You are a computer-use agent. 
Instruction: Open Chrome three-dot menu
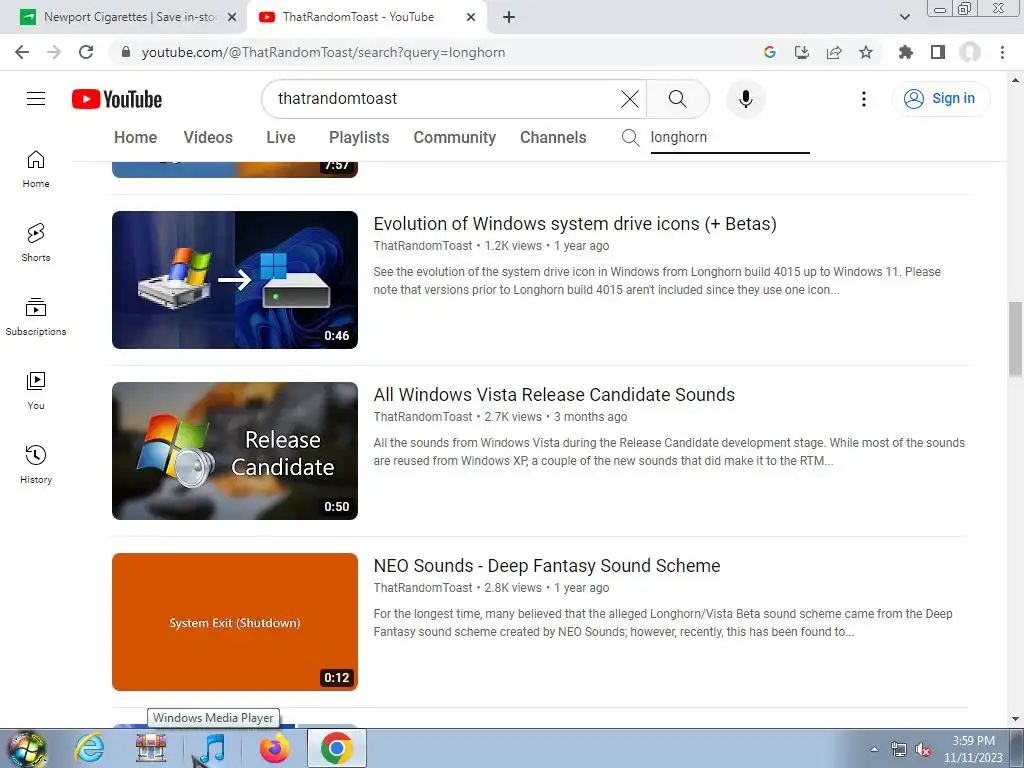pos(1002,52)
